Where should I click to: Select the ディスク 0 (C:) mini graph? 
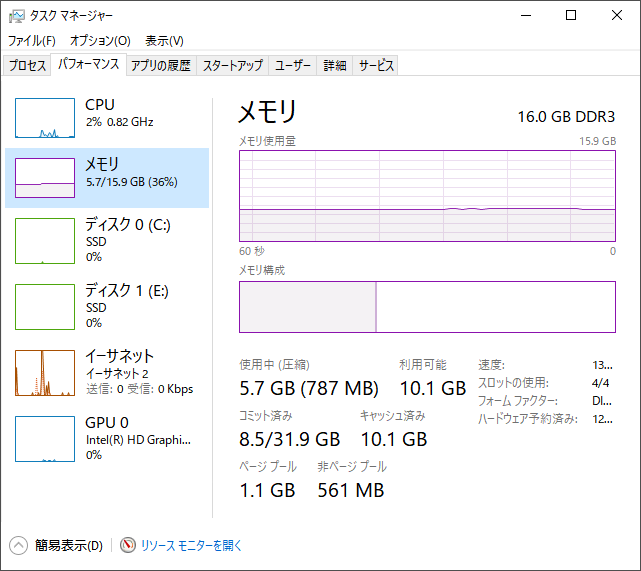pyautogui.click(x=45, y=241)
